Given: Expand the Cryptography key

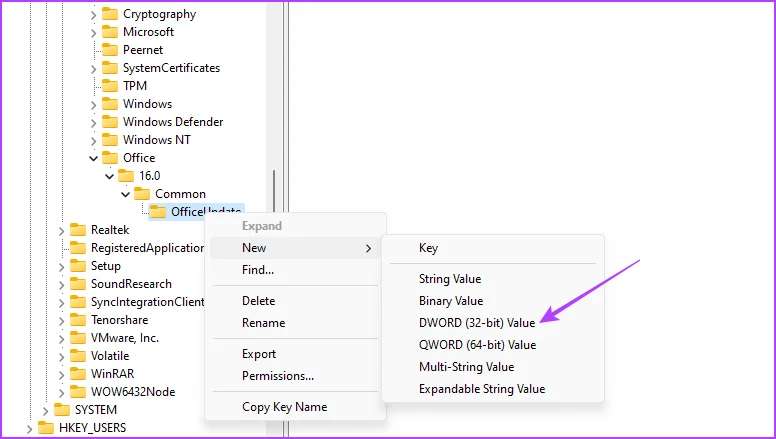Looking at the screenshot, I should pos(94,15).
